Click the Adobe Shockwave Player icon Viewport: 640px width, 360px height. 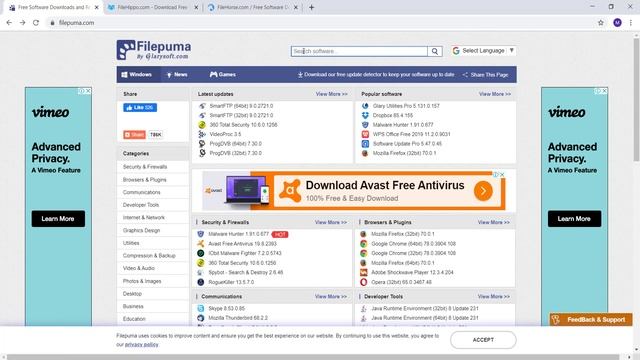coord(363,272)
